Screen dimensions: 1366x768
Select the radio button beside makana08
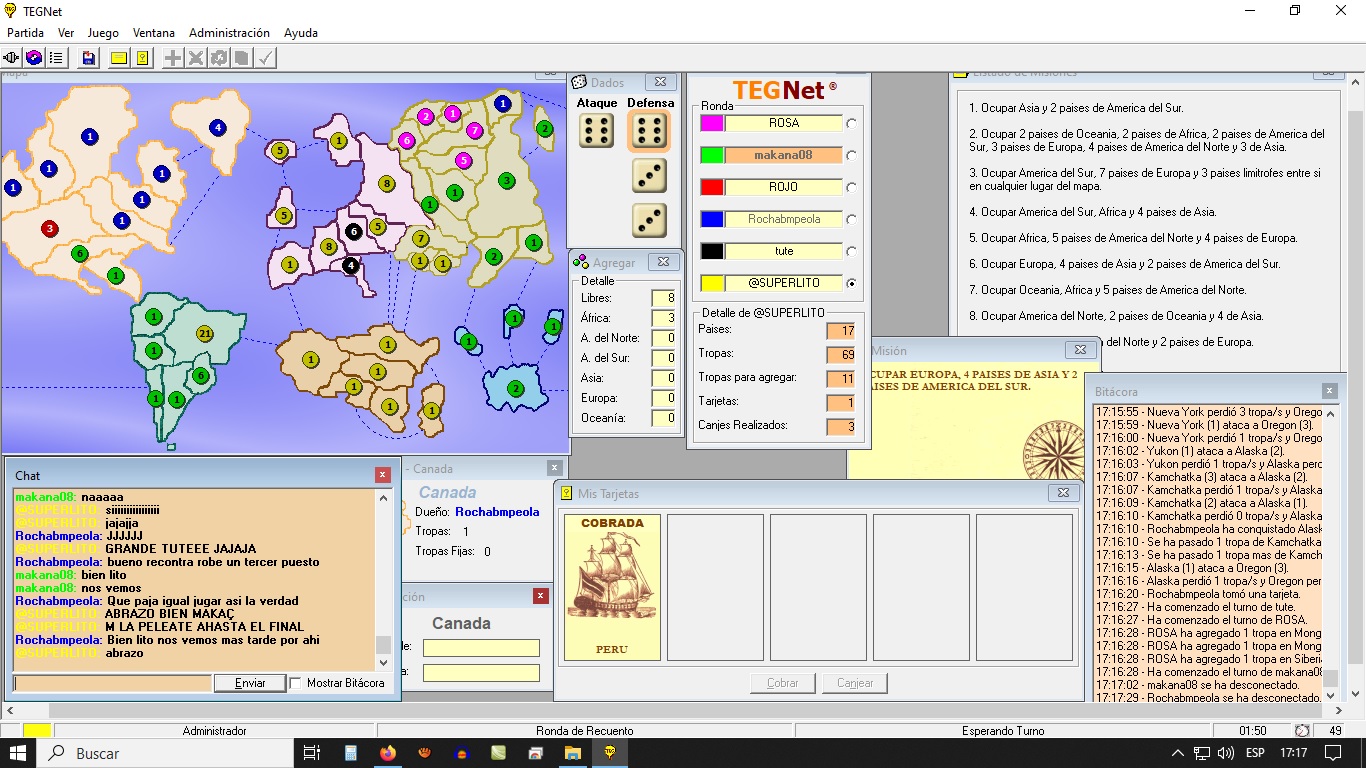(851, 155)
